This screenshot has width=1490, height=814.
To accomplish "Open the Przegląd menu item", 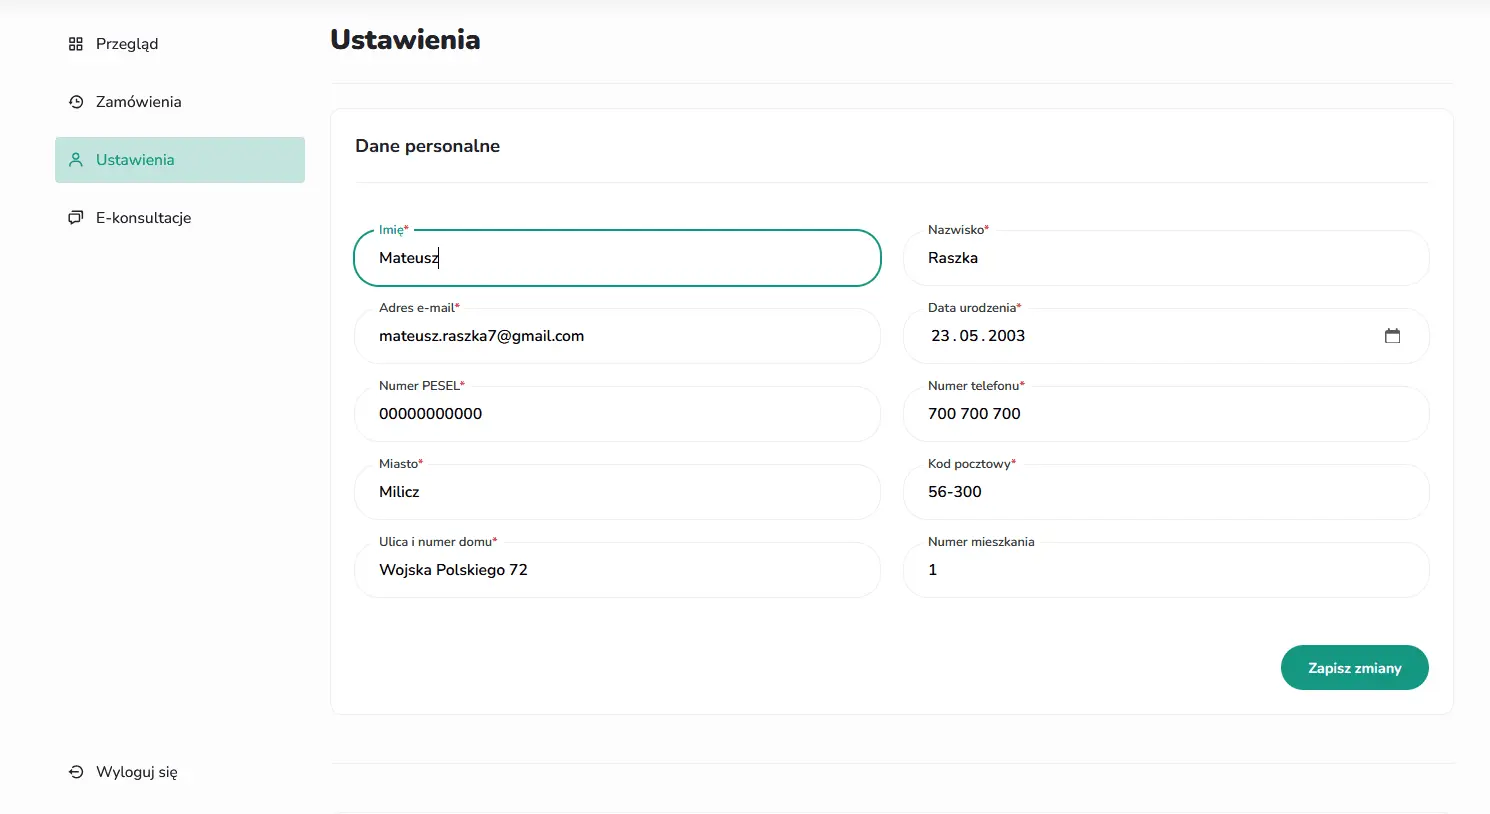I will point(127,44).
